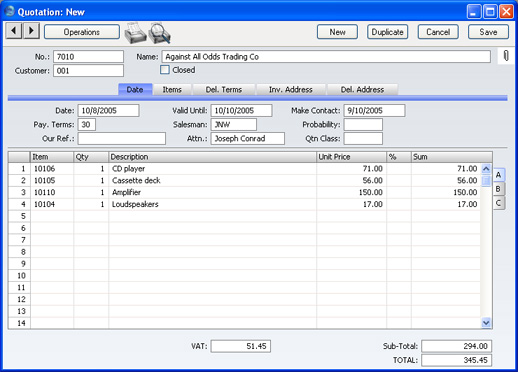This screenshot has width=518, height=372.
Task: Click the Name field Against All Odds Trading Co
Action: pos(326,57)
